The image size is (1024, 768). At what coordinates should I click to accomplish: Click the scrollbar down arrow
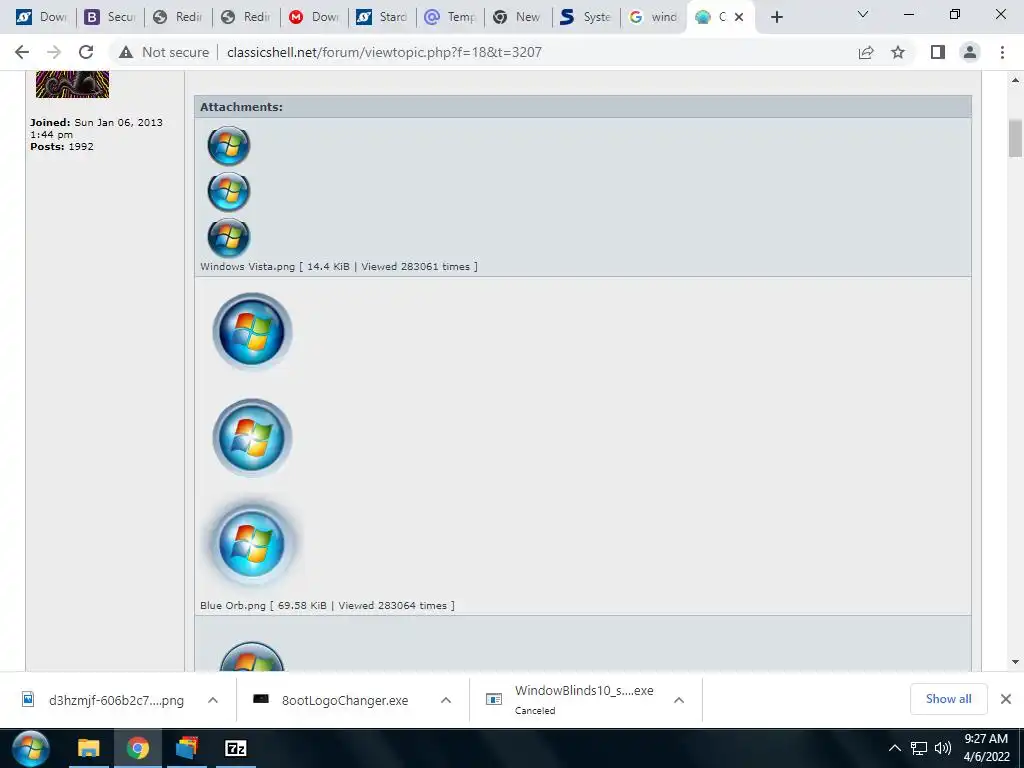[1015, 662]
